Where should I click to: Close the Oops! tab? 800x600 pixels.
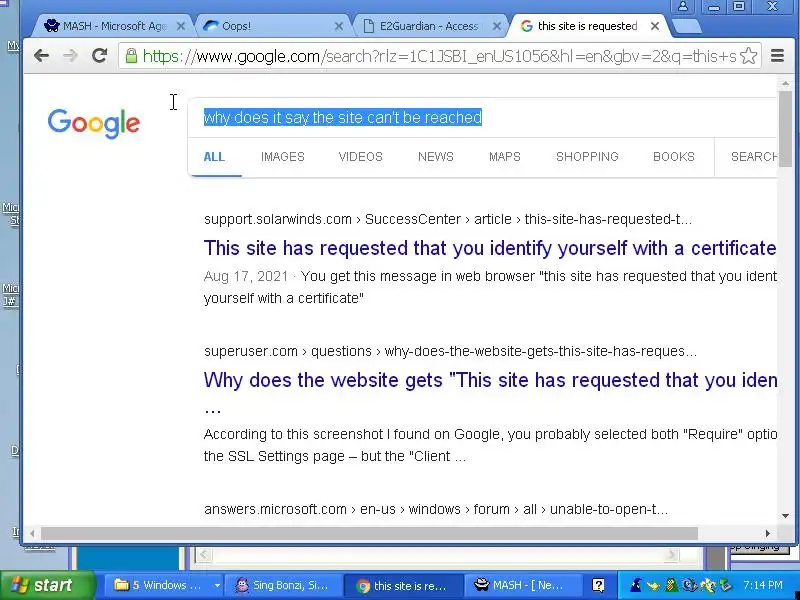[x=338, y=26]
